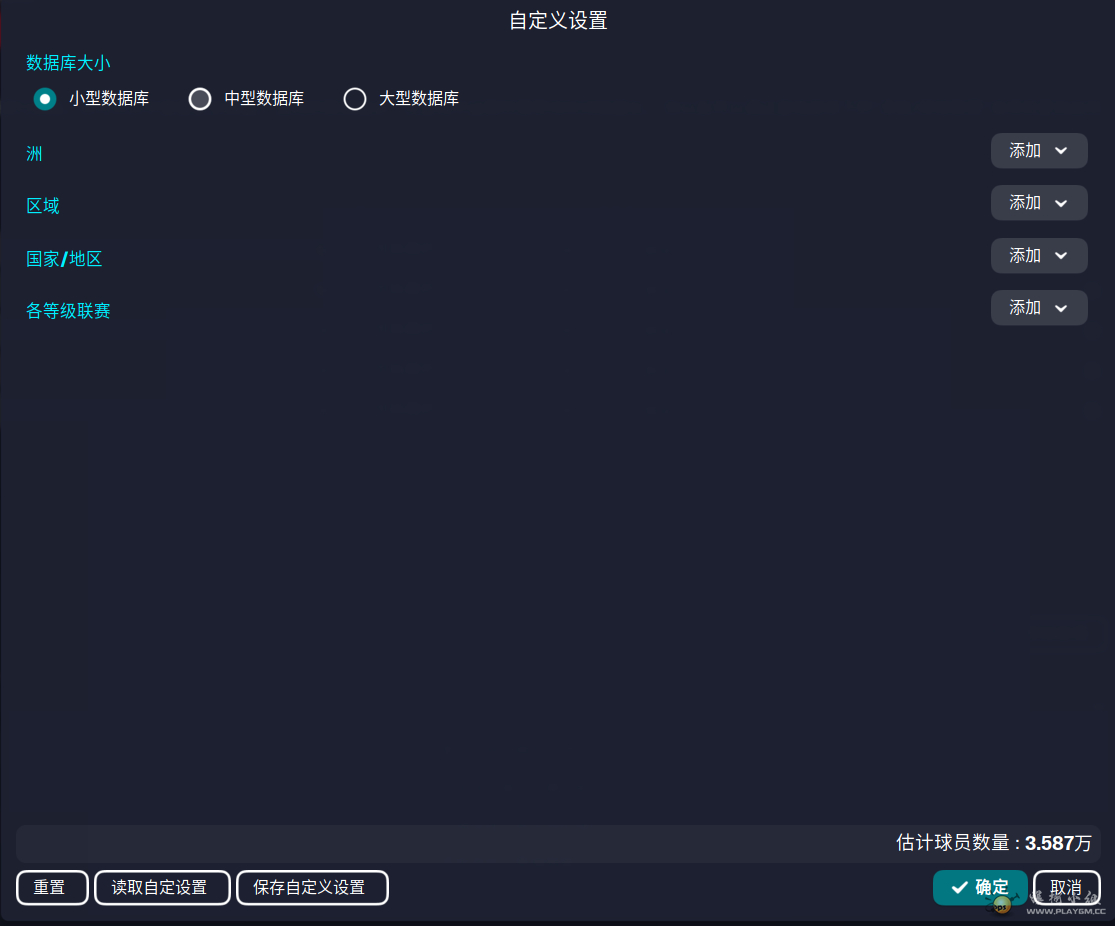Select the 小型数据库 radio button

pos(45,99)
